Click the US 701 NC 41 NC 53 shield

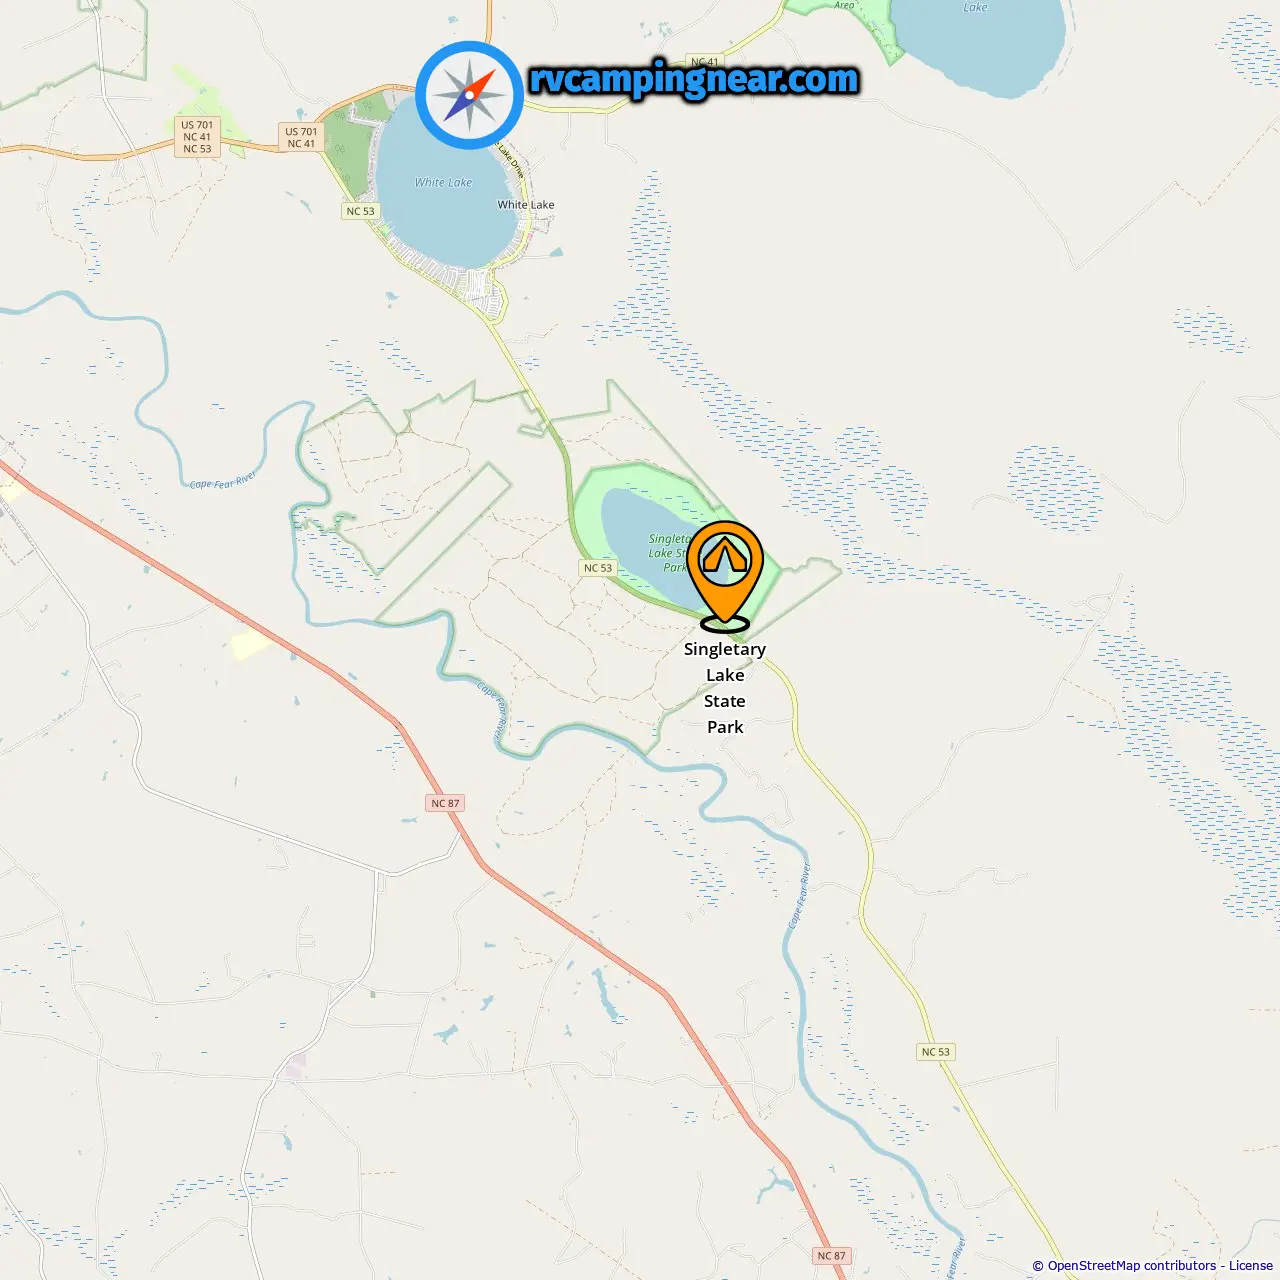pyautogui.click(x=197, y=137)
